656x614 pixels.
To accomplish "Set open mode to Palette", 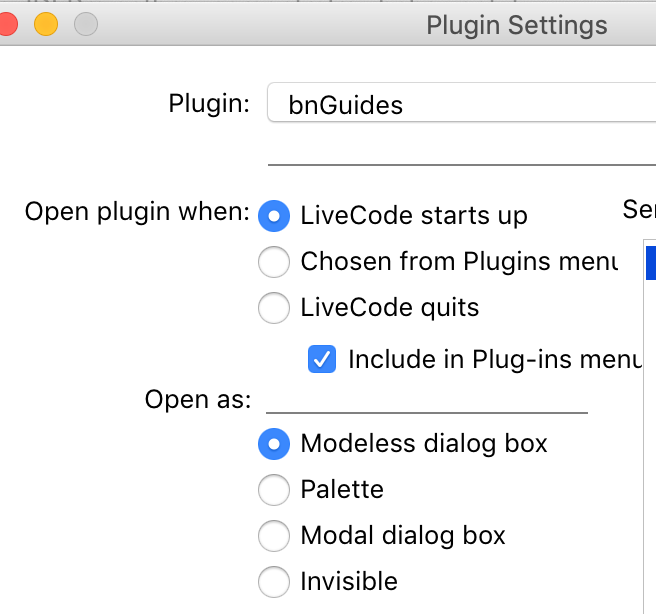I will coord(274,489).
